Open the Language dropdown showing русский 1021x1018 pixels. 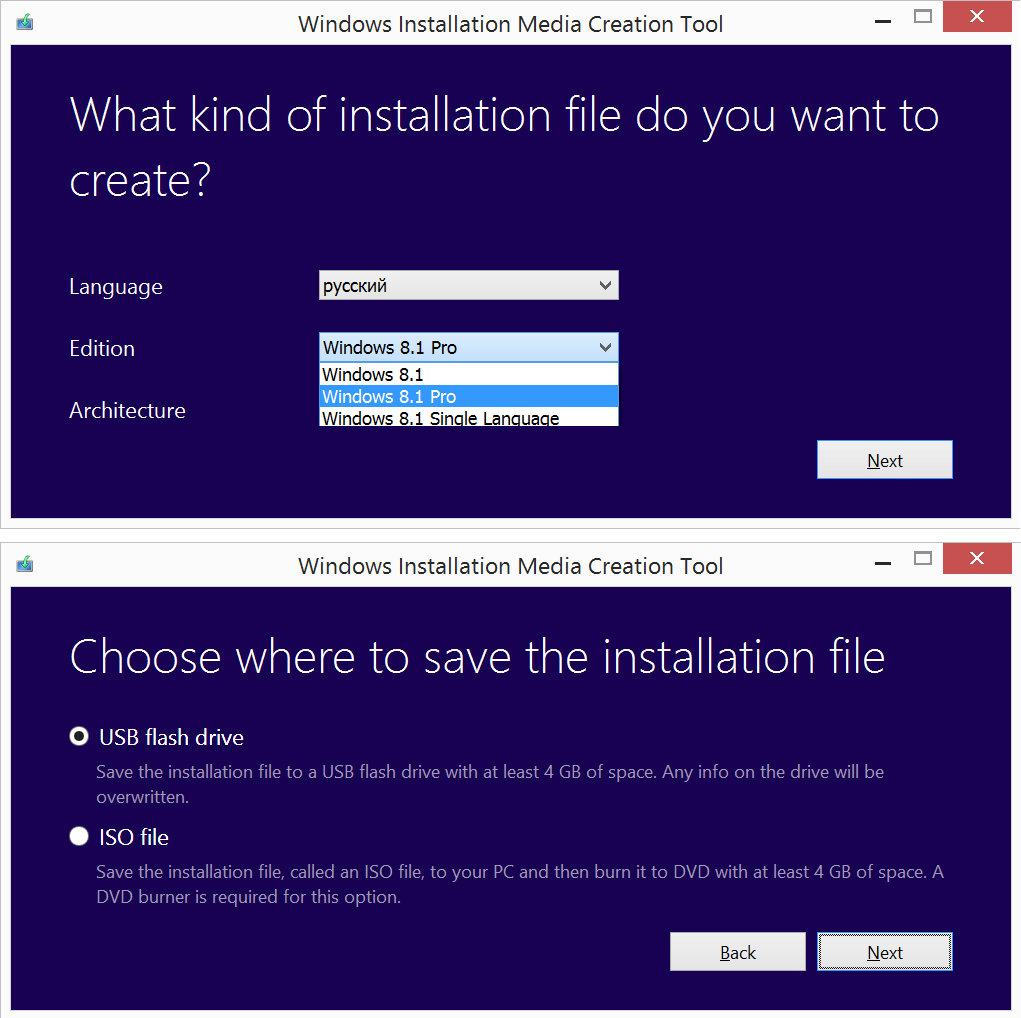tap(468, 286)
